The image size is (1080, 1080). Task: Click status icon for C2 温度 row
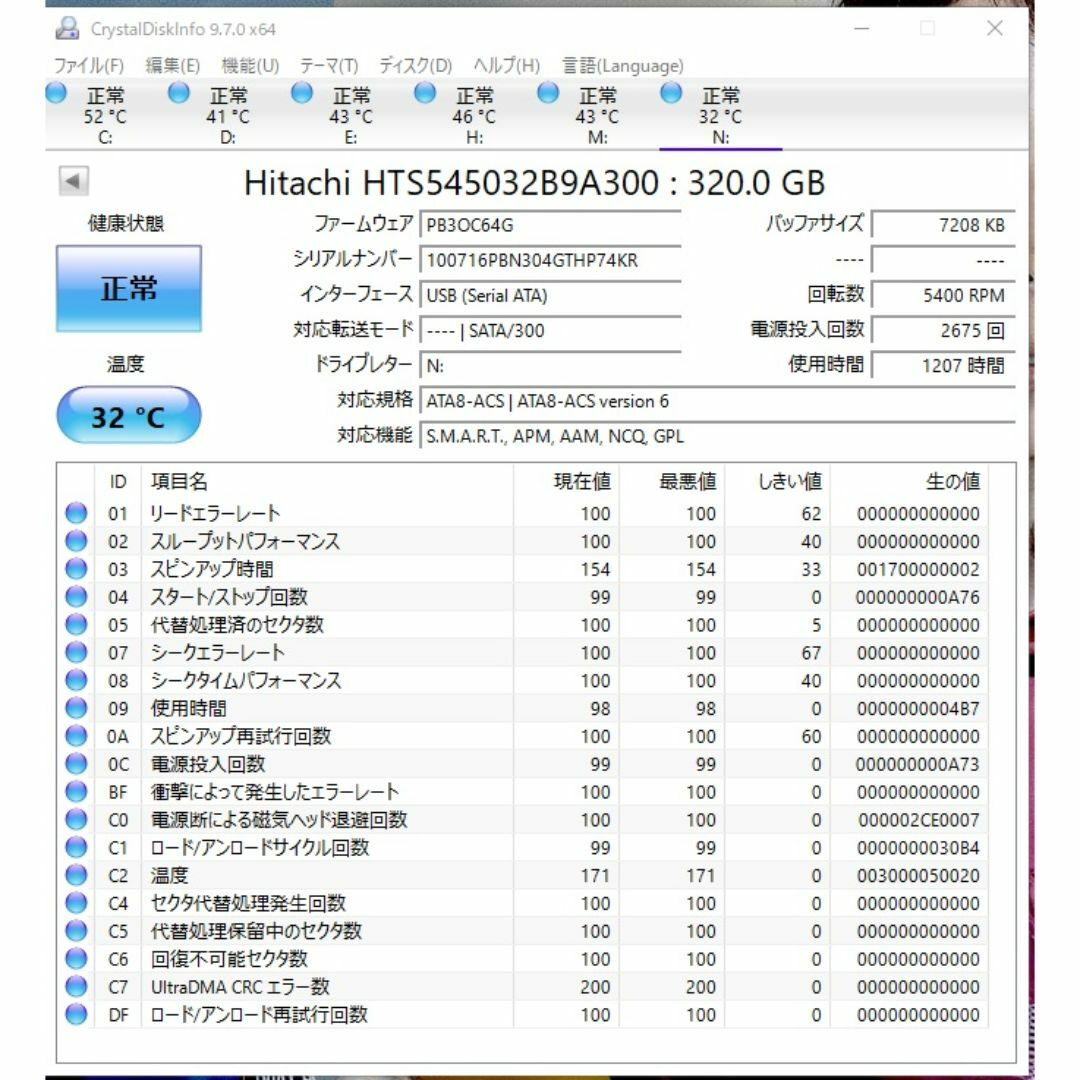76,875
